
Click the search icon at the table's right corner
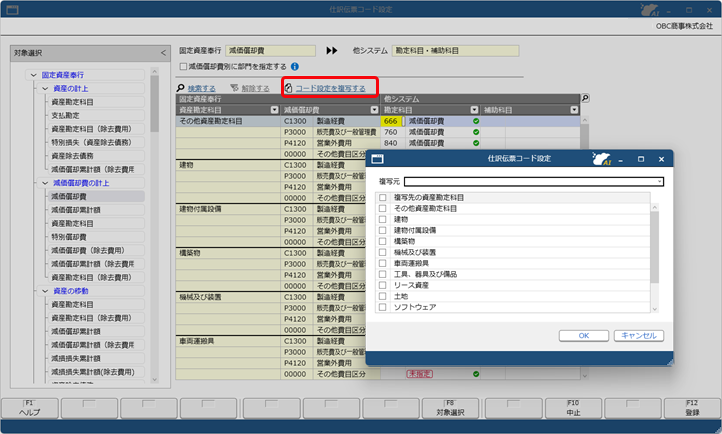[585, 98]
